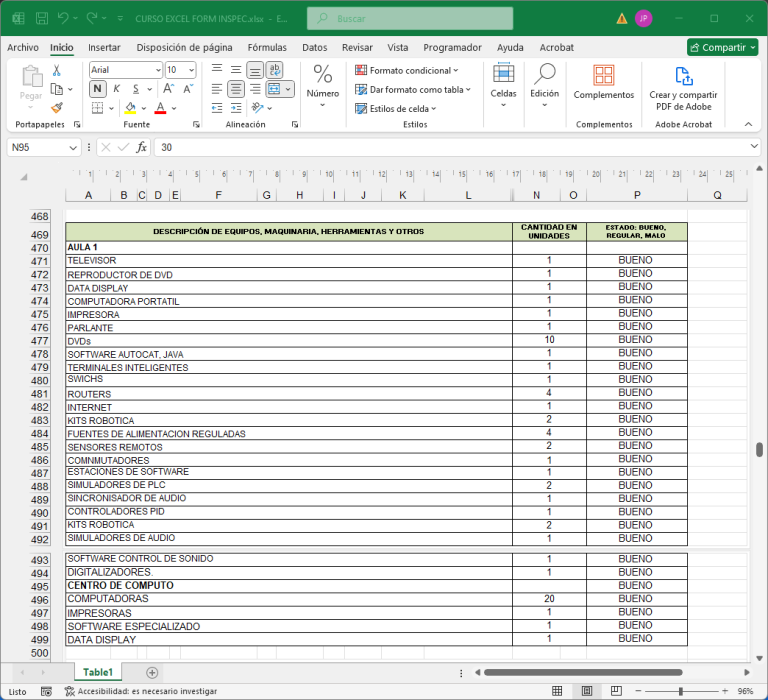Toggle bold N formatting button
The height and width of the screenshot is (700, 768).
point(98,89)
